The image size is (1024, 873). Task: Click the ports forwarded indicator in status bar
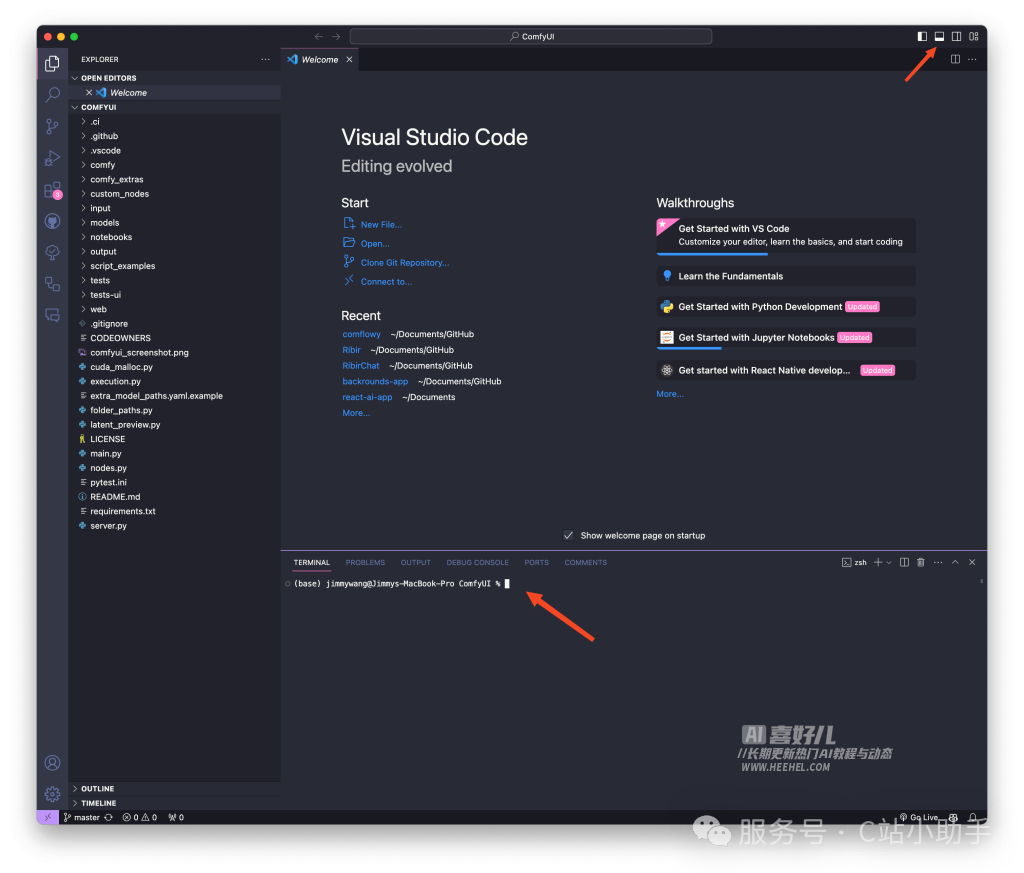(x=176, y=817)
